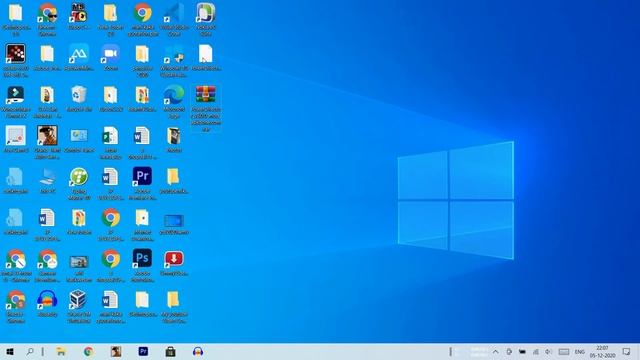Launch Premiere Pro from the taskbar

click(143, 351)
